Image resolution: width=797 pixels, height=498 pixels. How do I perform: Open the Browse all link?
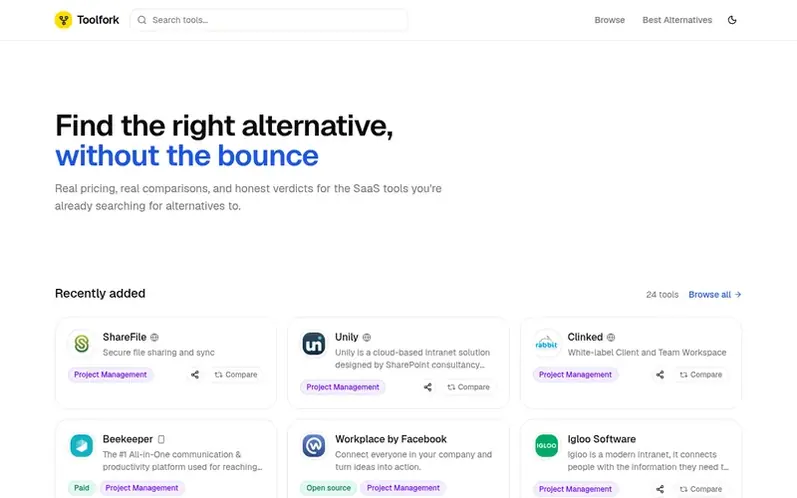click(715, 294)
